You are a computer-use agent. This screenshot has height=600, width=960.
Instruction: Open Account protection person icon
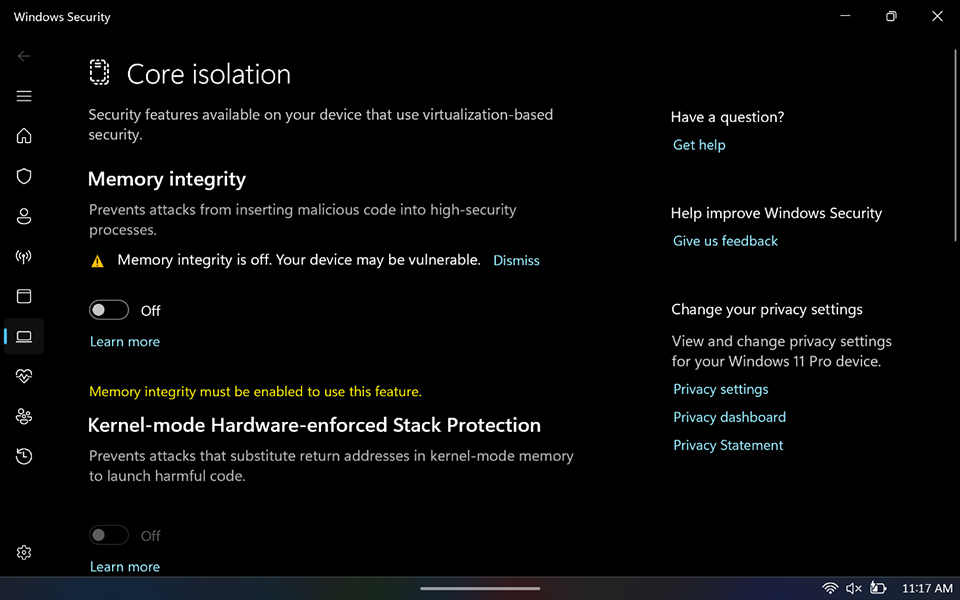tap(24, 216)
